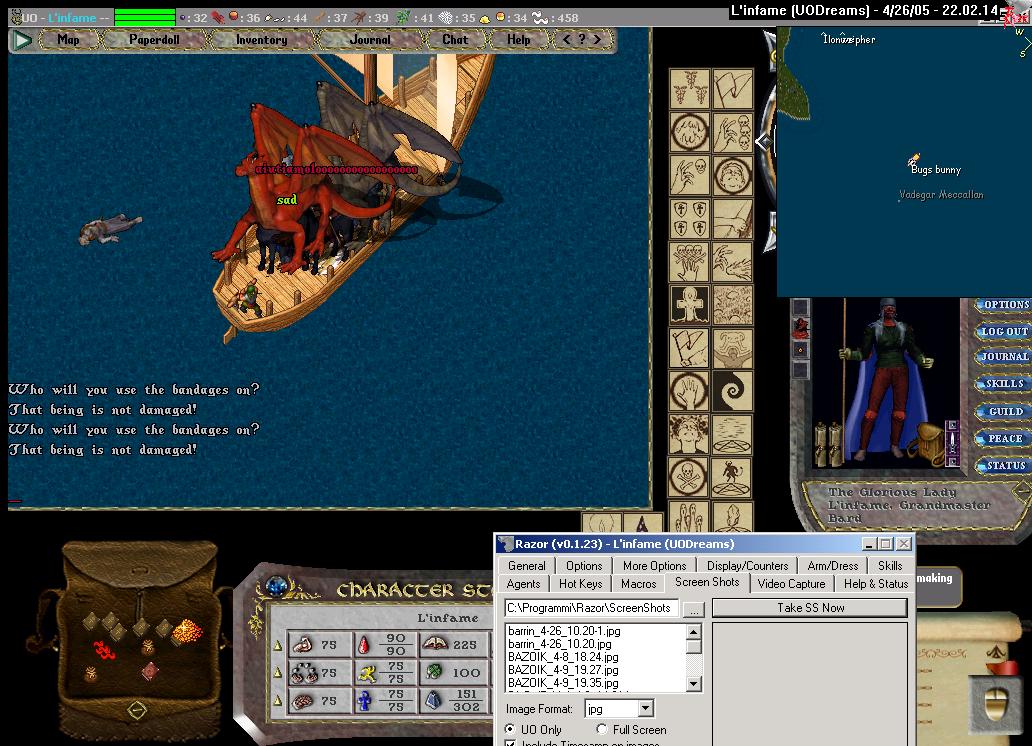Image resolution: width=1032 pixels, height=746 pixels.
Task: Click the GUILD button on the paperdoll
Action: [1004, 412]
